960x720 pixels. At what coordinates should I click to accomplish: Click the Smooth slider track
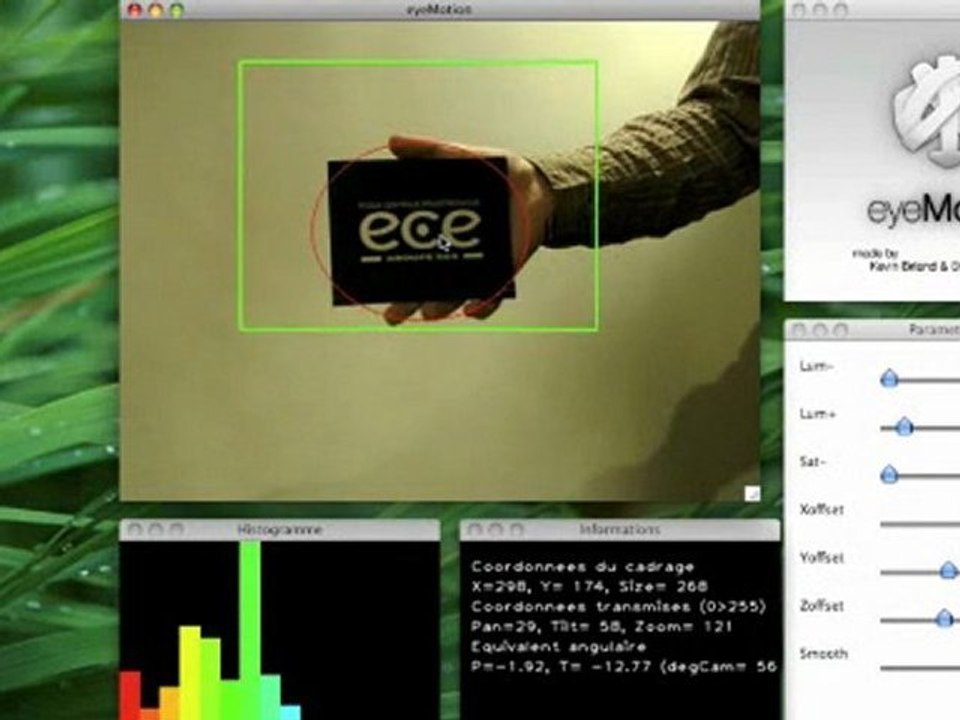(x=920, y=668)
